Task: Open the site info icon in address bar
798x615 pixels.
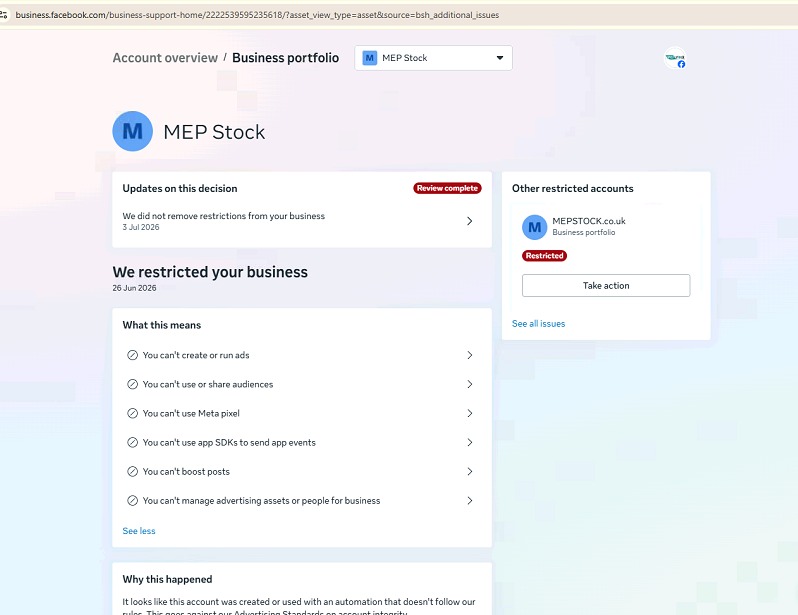Action: click(x=4, y=15)
